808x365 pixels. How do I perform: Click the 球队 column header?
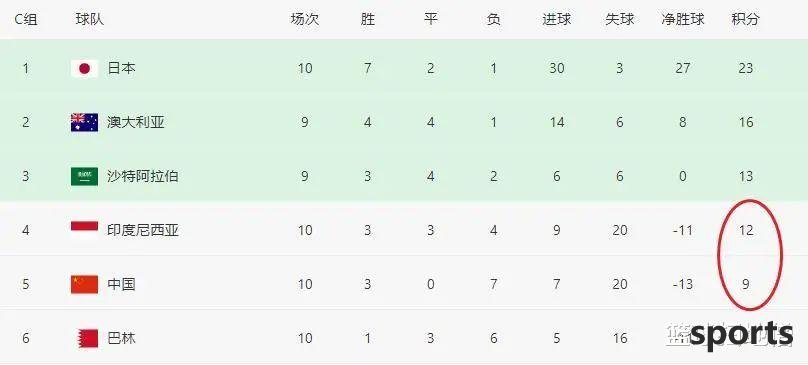click(x=90, y=20)
